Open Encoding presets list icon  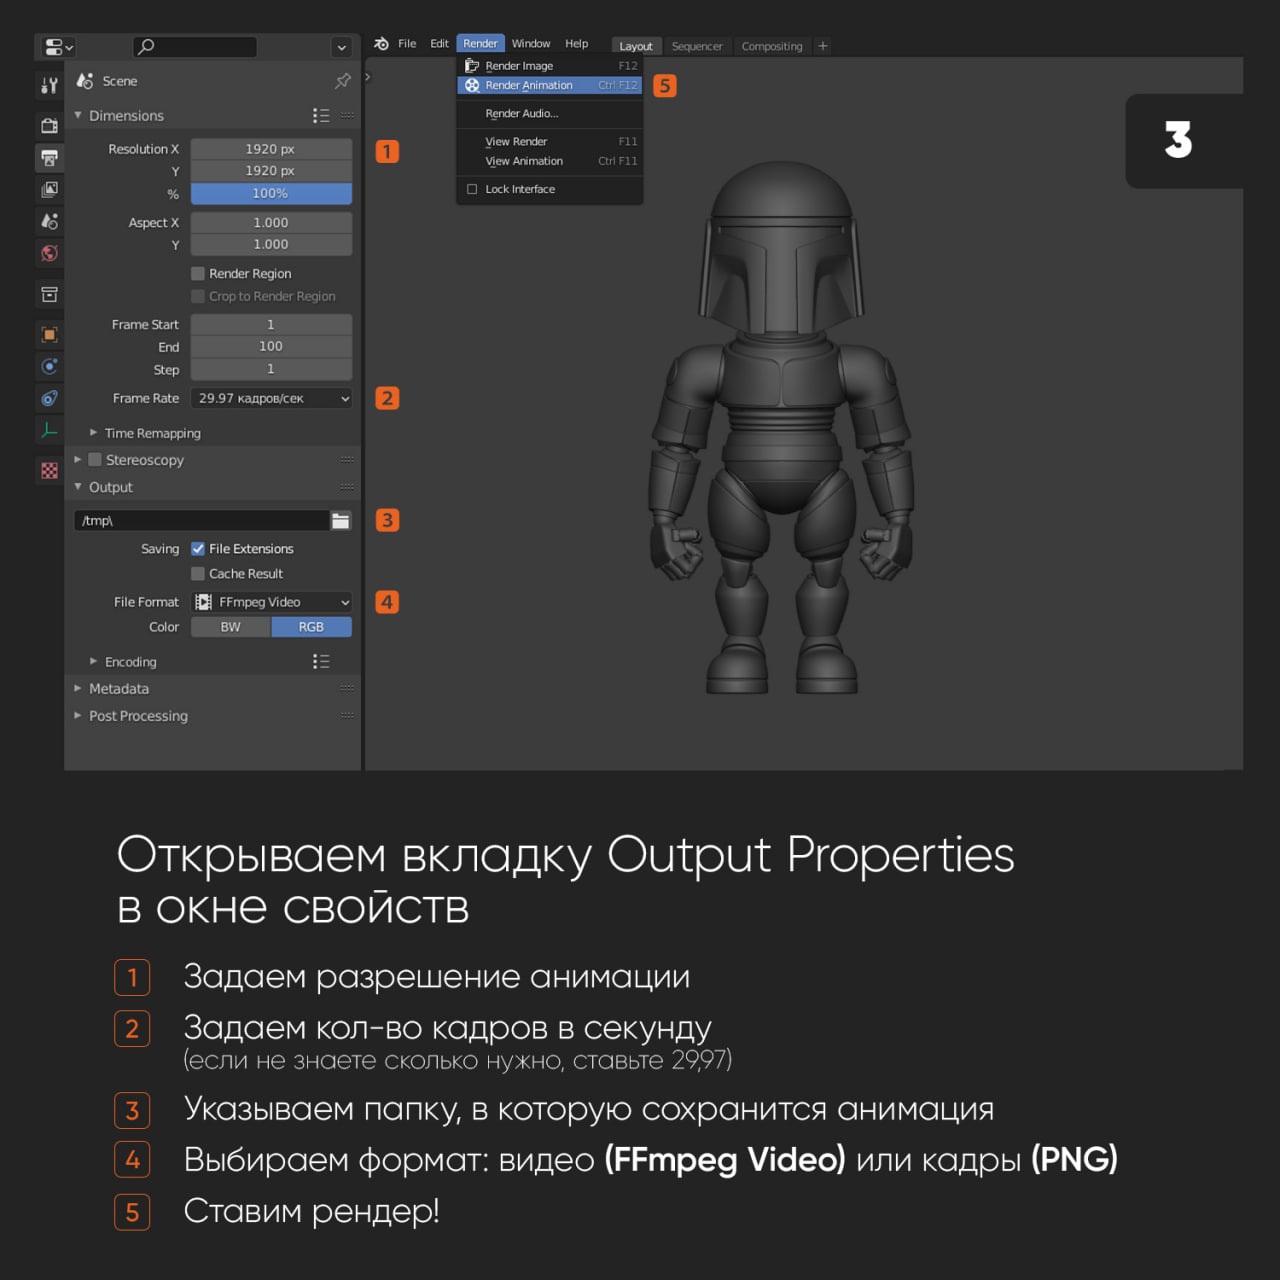pos(321,662)
